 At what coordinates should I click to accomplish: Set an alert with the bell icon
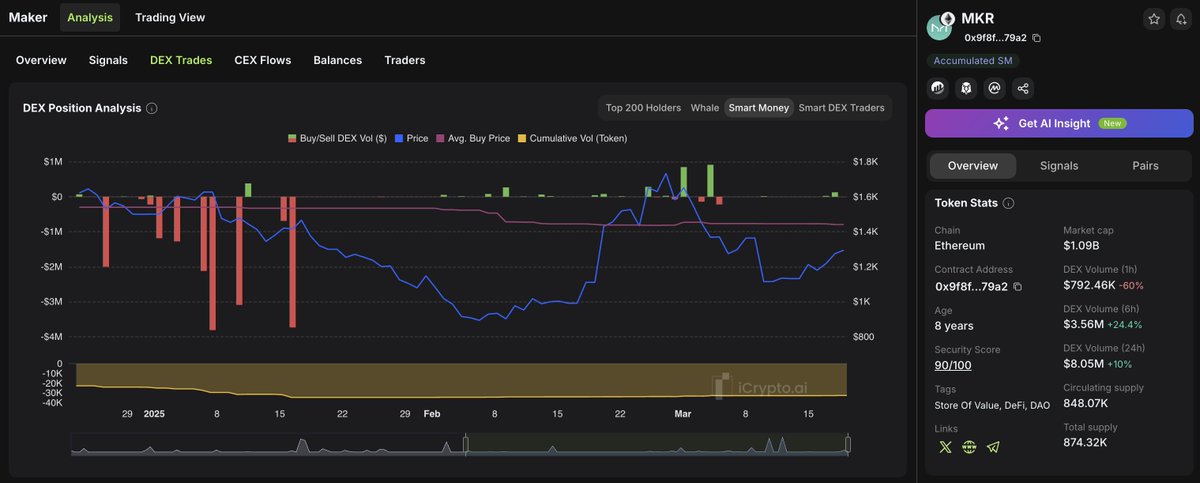1181,19
